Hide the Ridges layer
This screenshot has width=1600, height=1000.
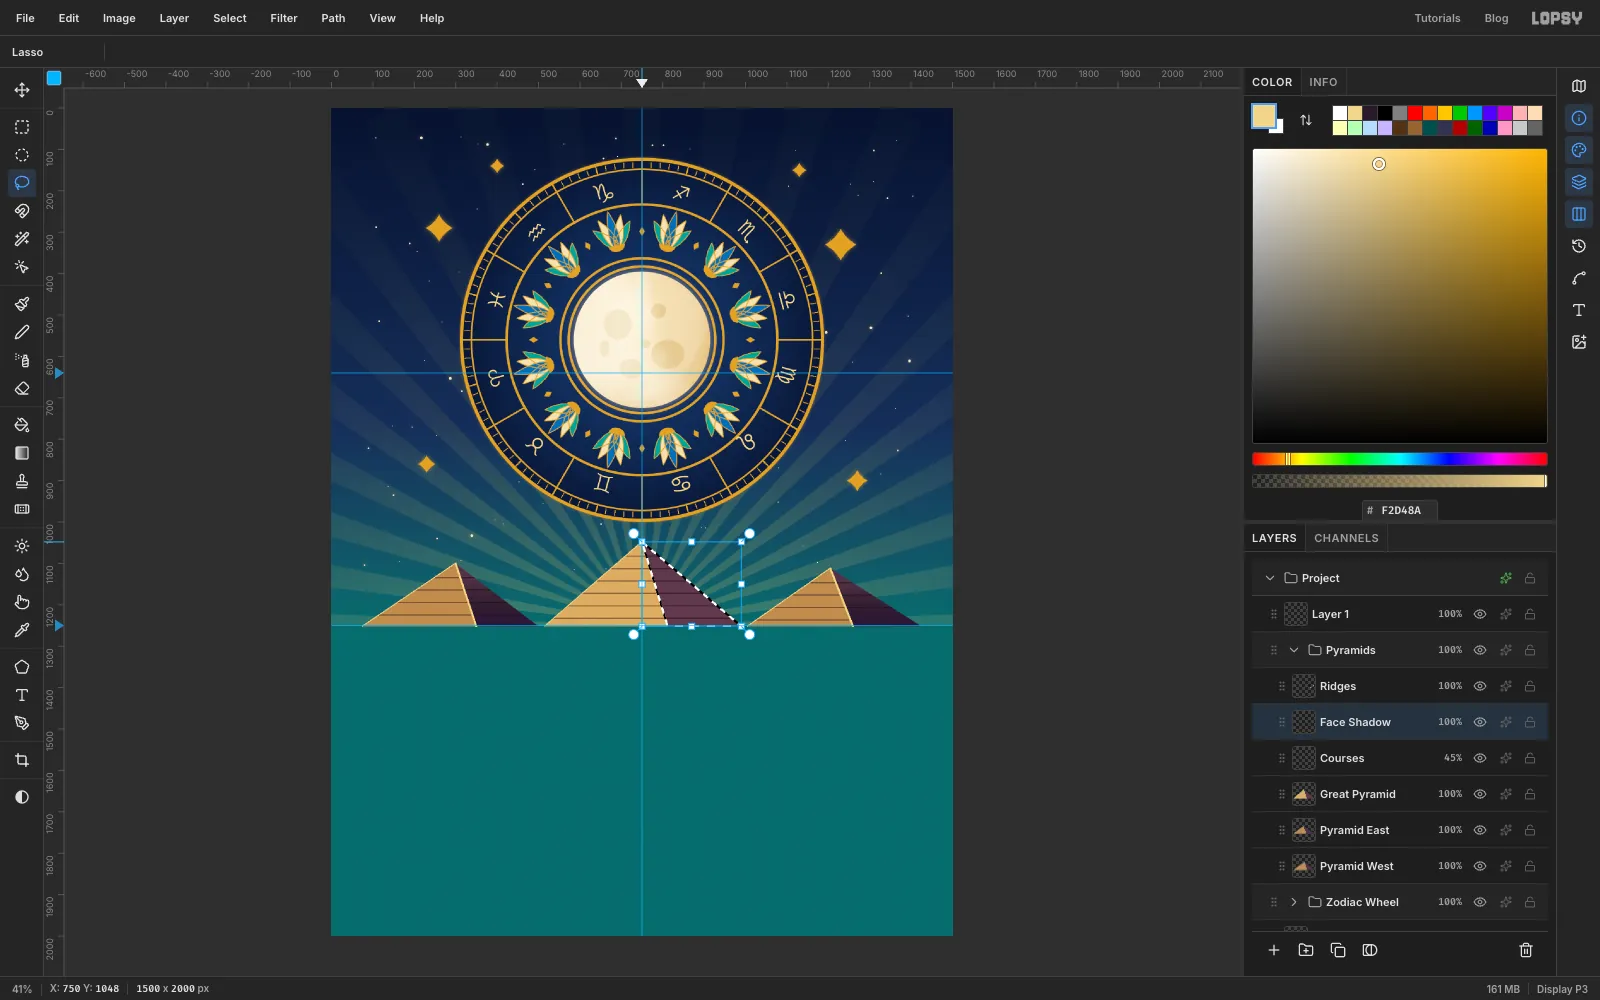click(1480, 686)
